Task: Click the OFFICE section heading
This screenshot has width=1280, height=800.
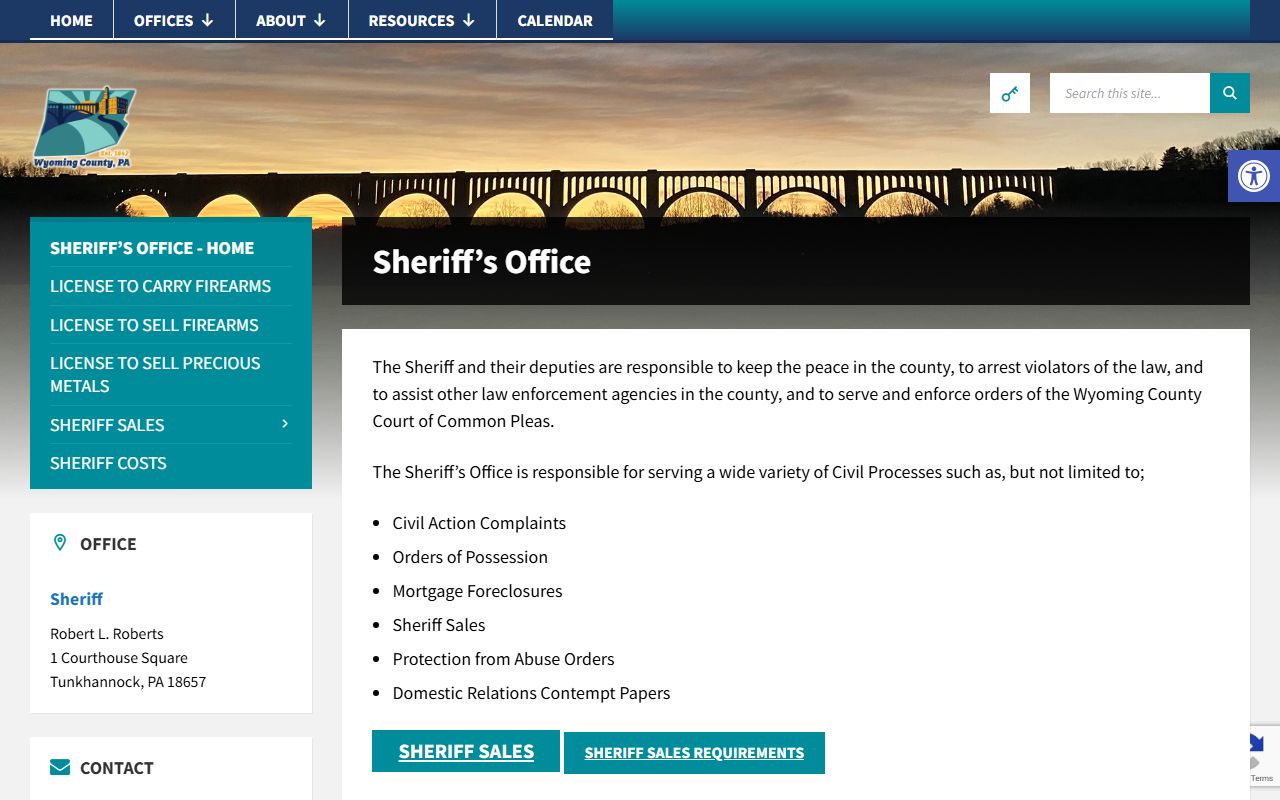Action: [x=108, y=544]
